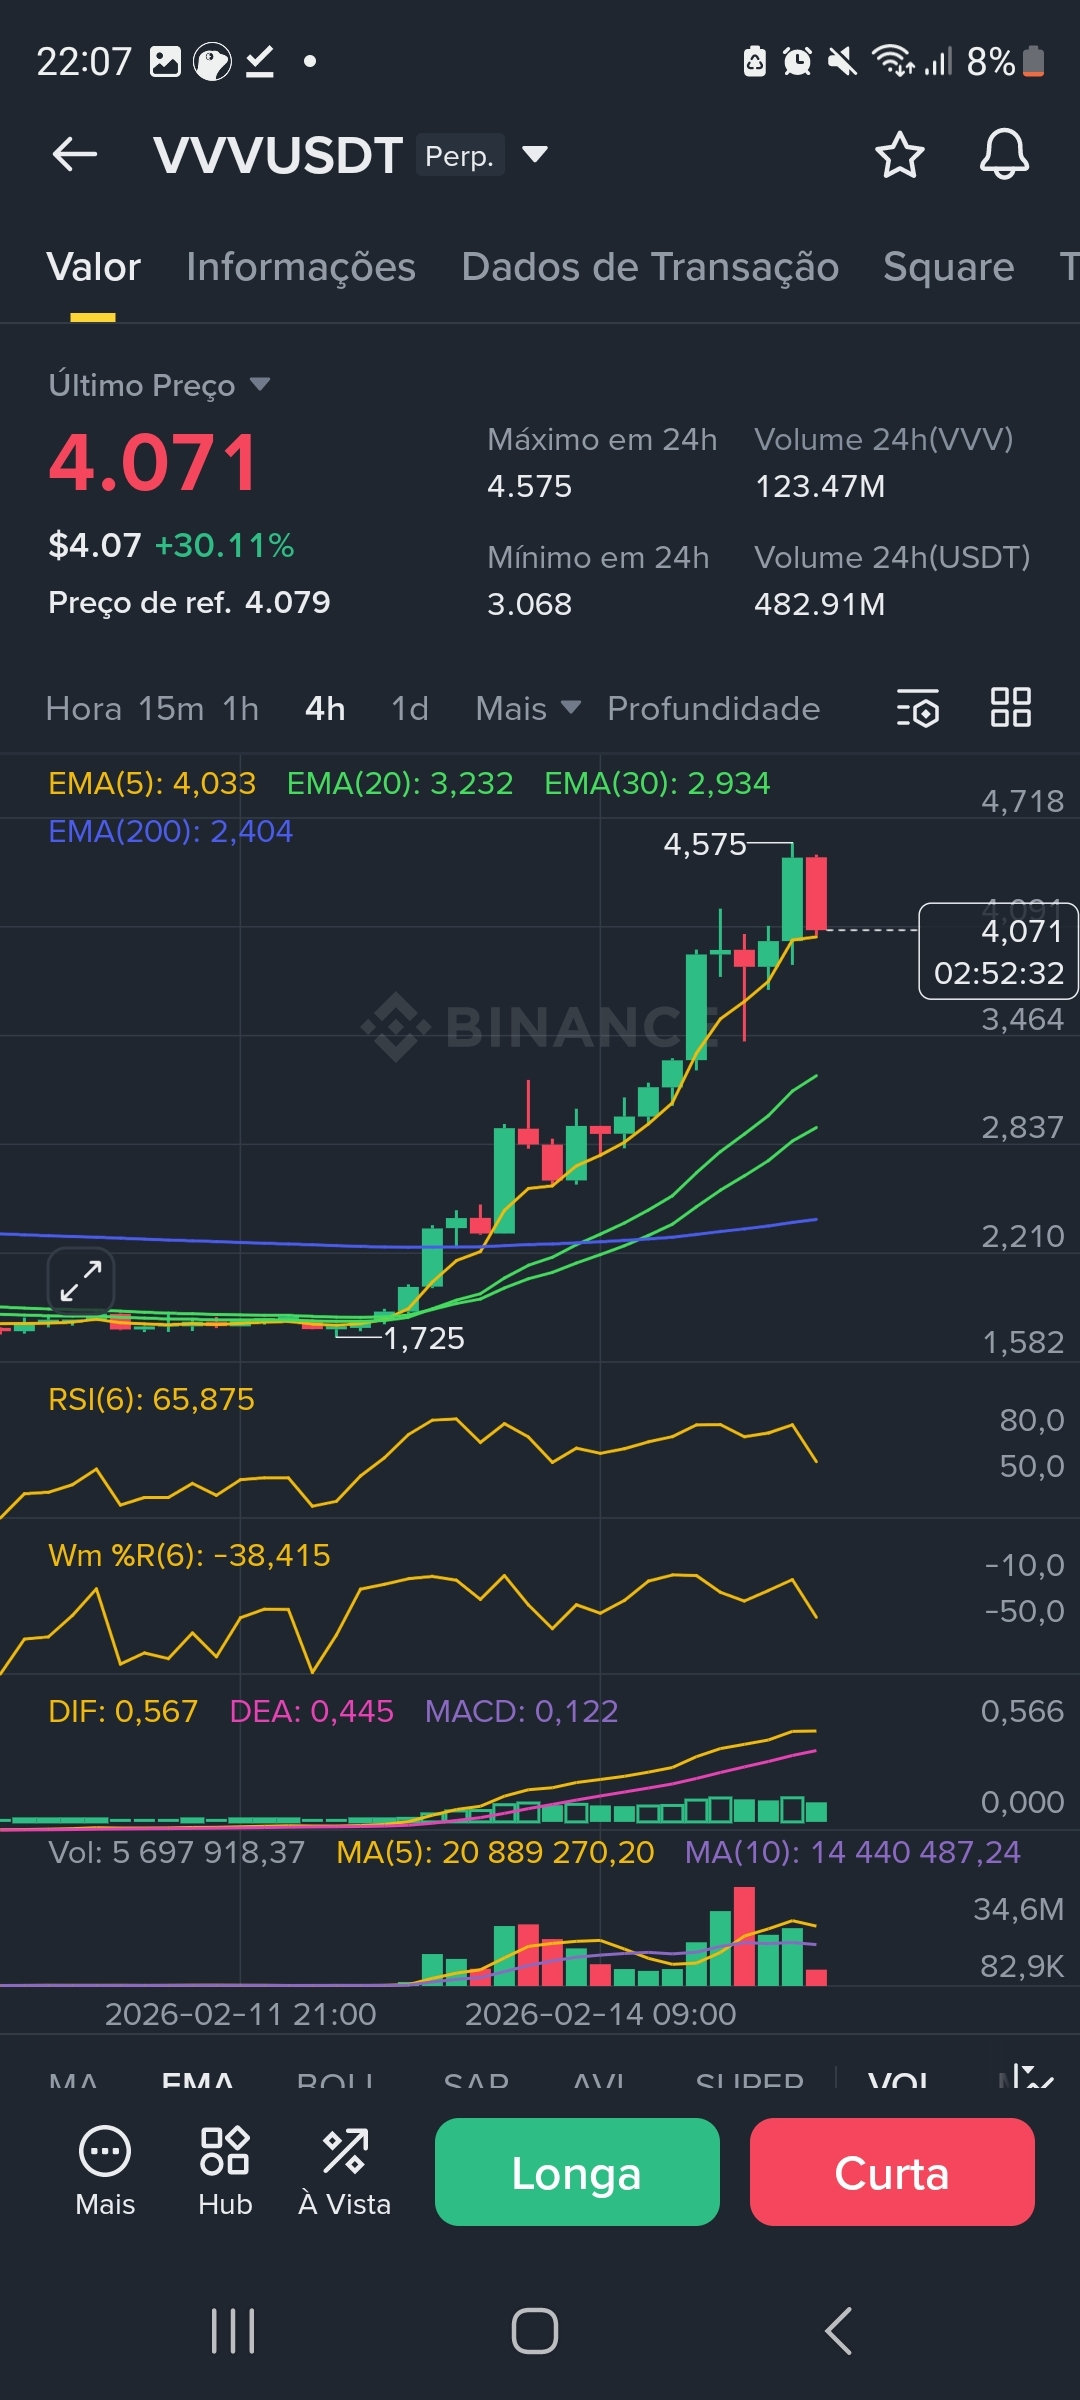Select the 1h timeframe

pos(241,708)
